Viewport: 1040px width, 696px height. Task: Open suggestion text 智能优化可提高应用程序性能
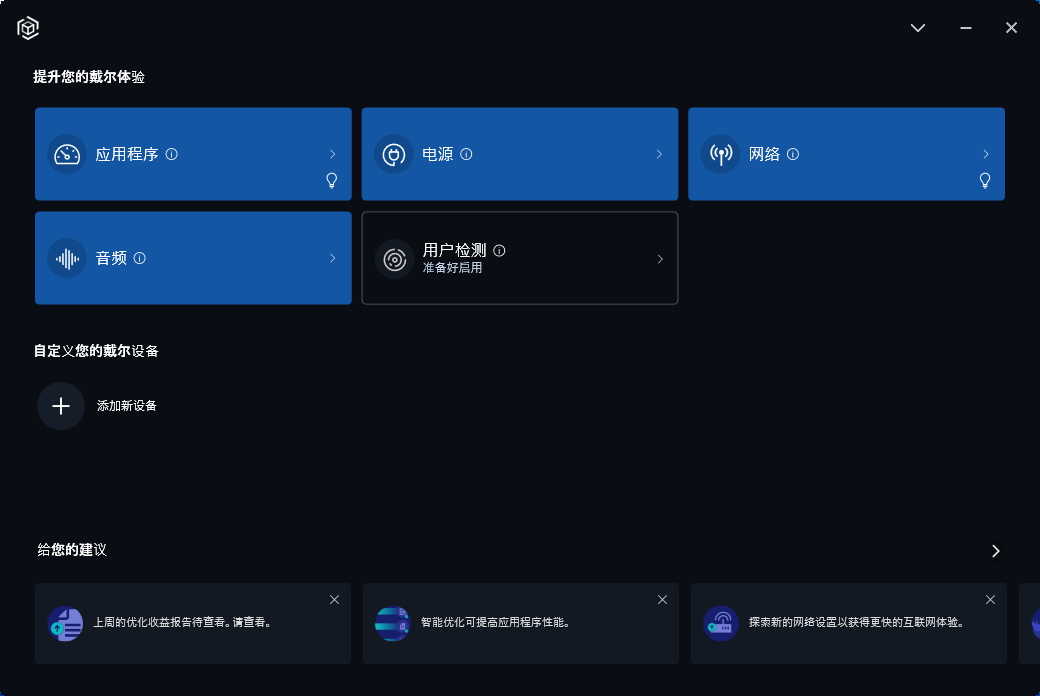tap(497, 622)
